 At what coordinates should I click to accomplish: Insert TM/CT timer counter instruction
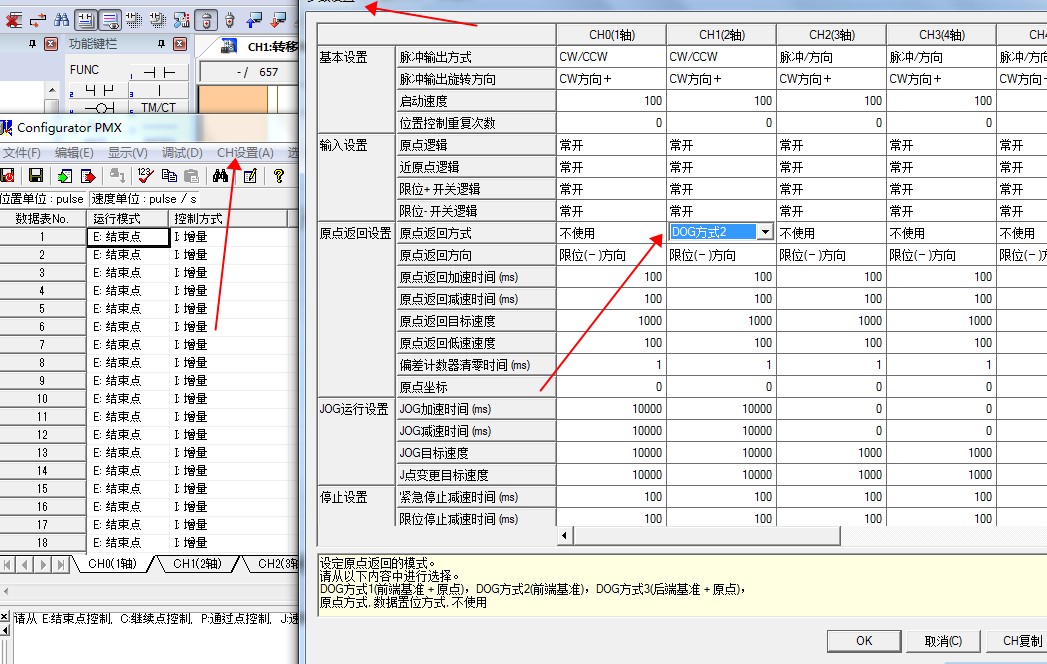tap(158, 108)
